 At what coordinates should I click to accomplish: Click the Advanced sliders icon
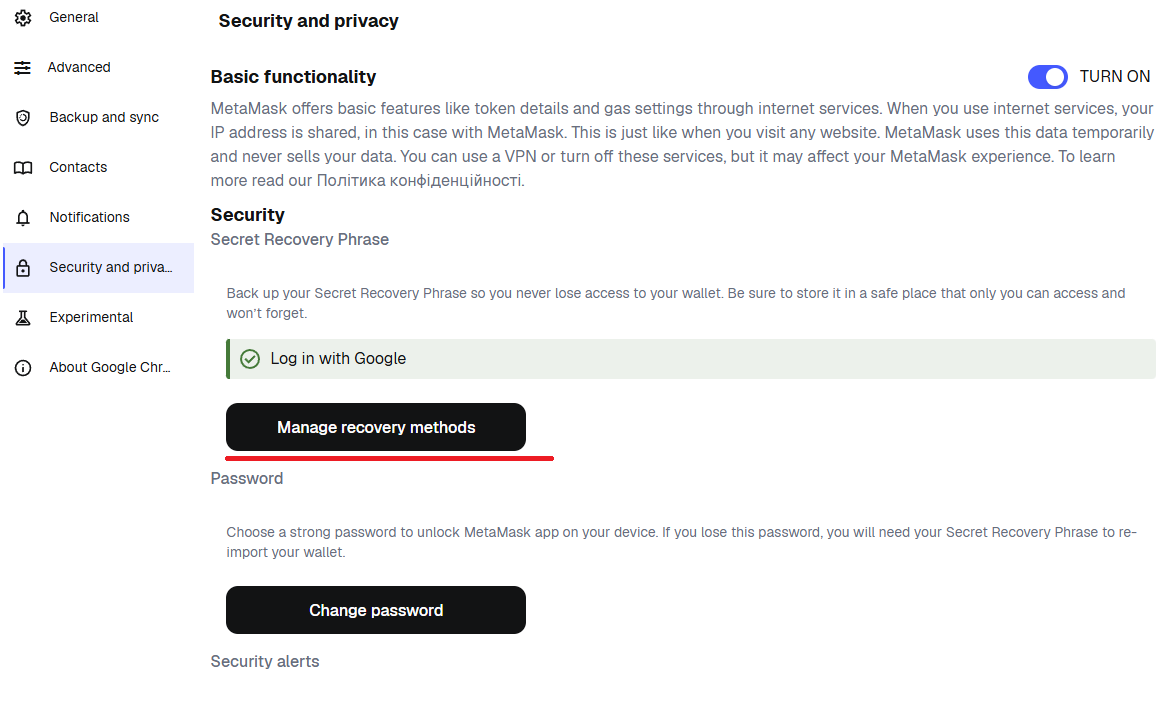[x=23, y=68]
